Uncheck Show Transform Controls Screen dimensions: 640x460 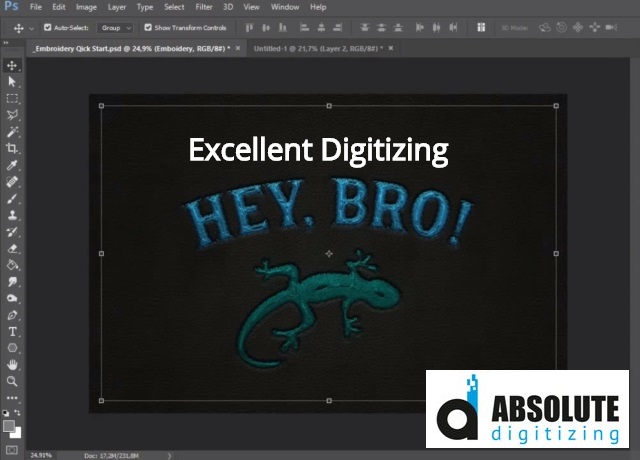pos(149,27)
